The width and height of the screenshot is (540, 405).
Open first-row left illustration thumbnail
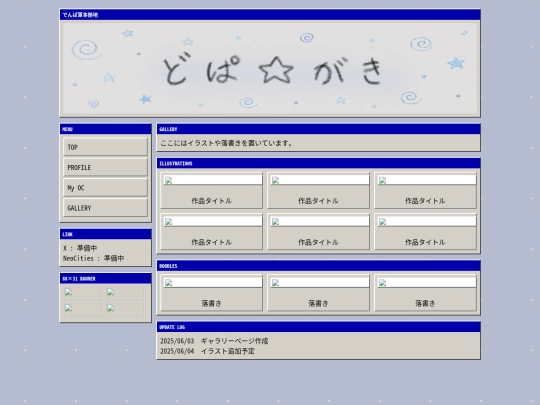point(213,180)
